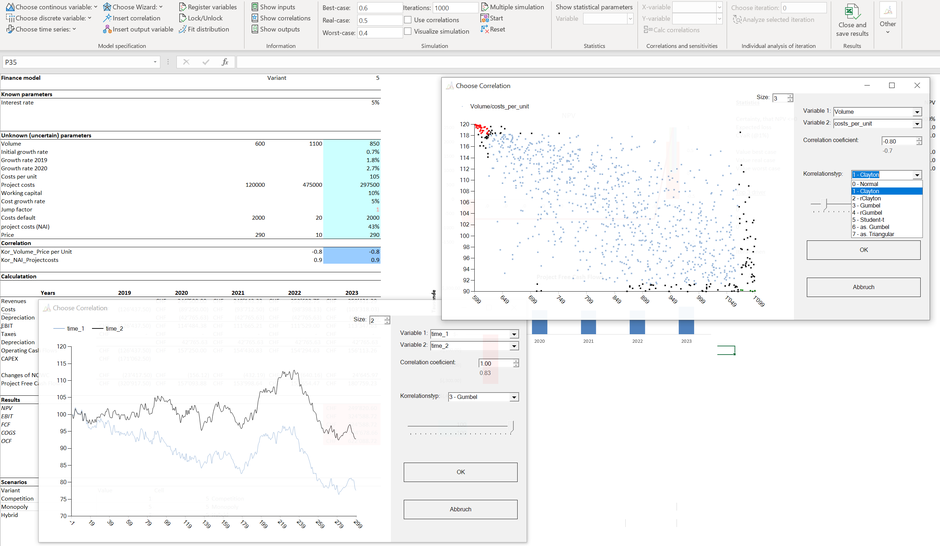Expand the X-variable dropdown
The height and width of the screenshot is (546, 940).
coord(719,7)
